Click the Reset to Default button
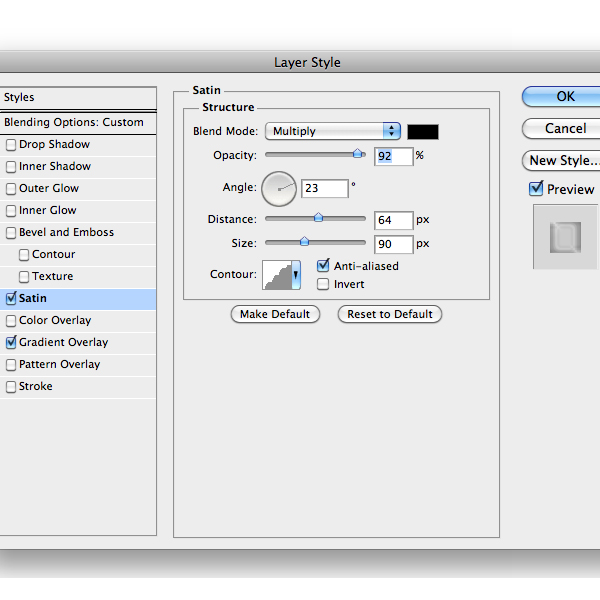This screenshot has width=600, height=600. 390,314
